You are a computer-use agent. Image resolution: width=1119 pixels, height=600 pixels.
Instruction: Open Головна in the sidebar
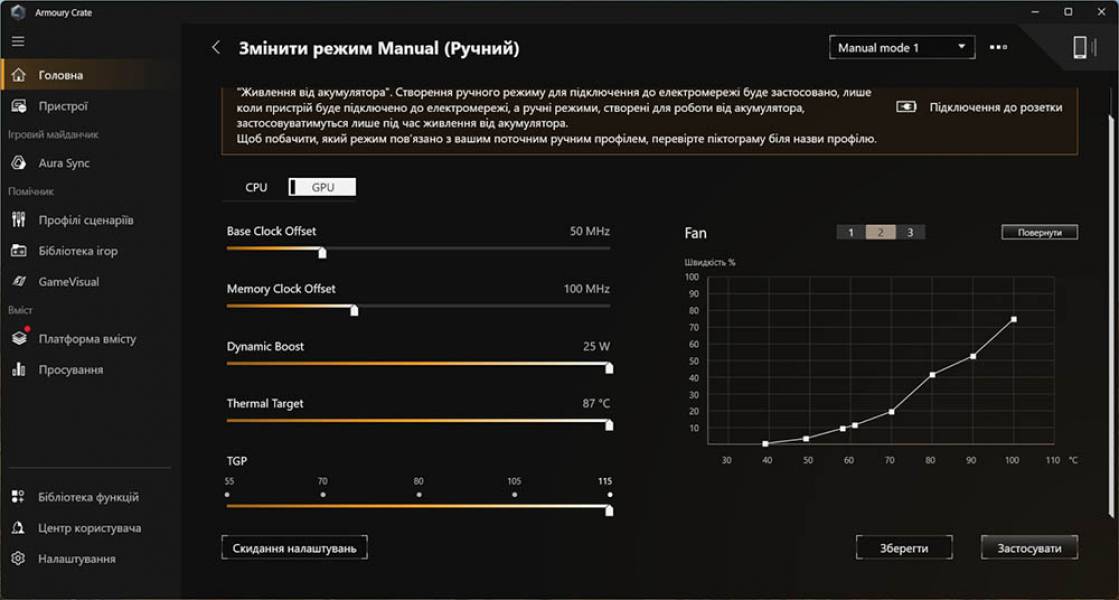90,75
